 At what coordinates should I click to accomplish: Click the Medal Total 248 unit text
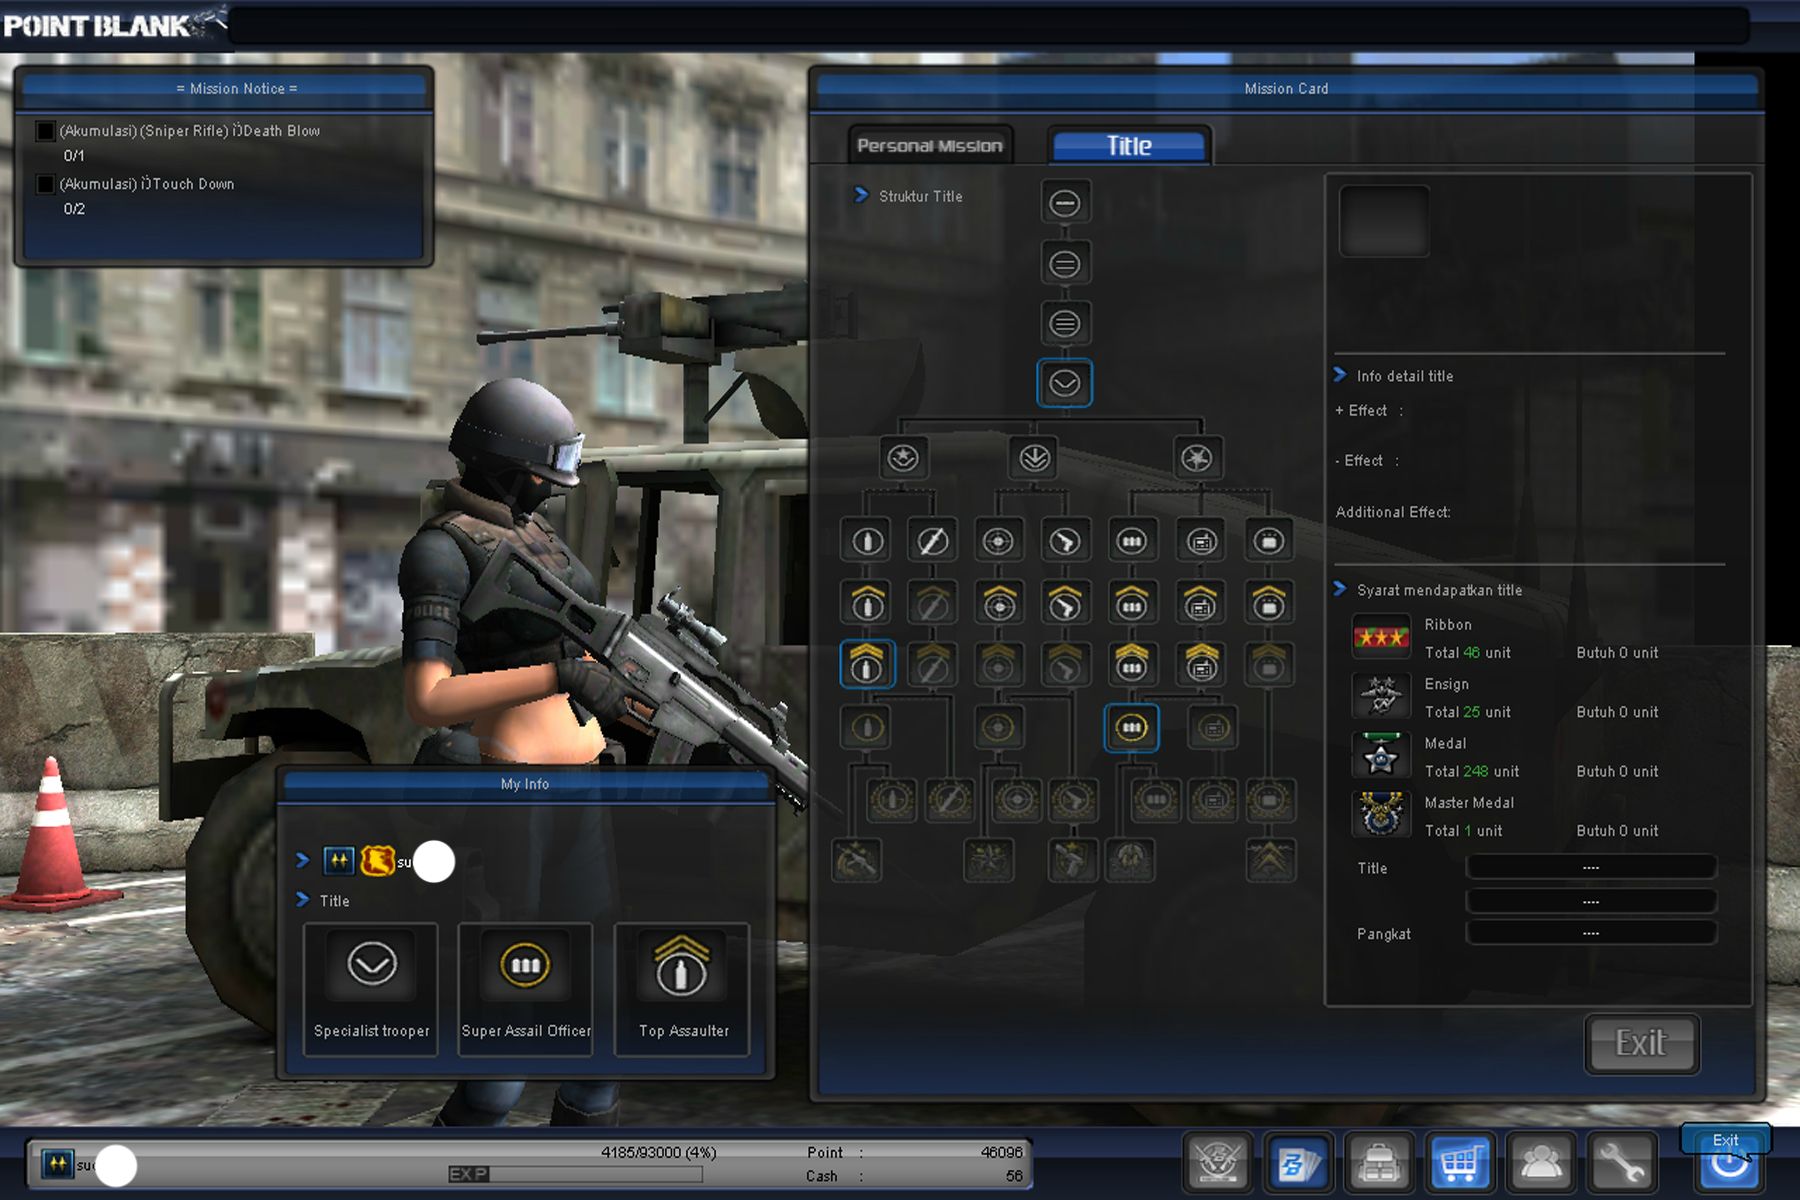click(1471, 772)
